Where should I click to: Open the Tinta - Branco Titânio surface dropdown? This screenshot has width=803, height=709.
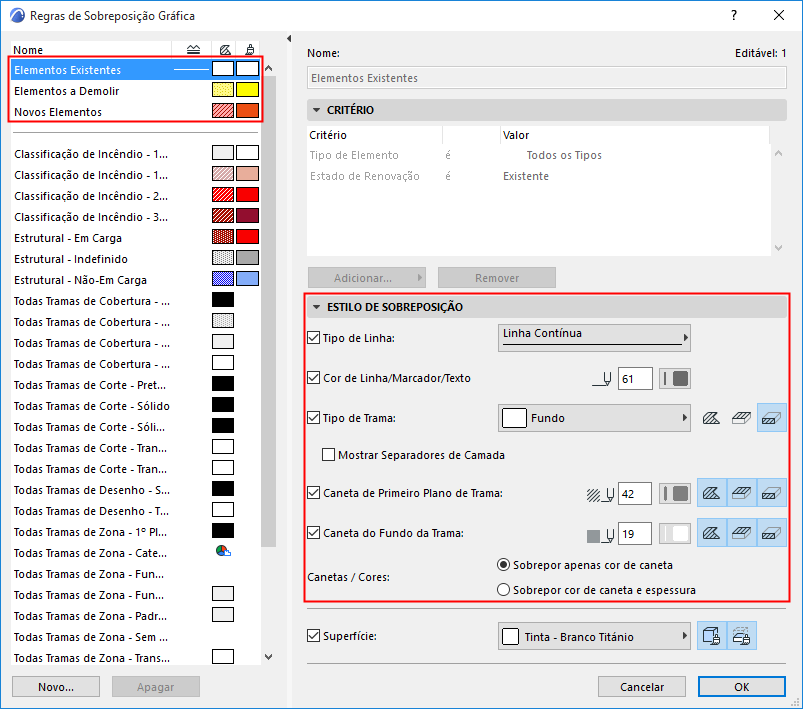point(594,636)
